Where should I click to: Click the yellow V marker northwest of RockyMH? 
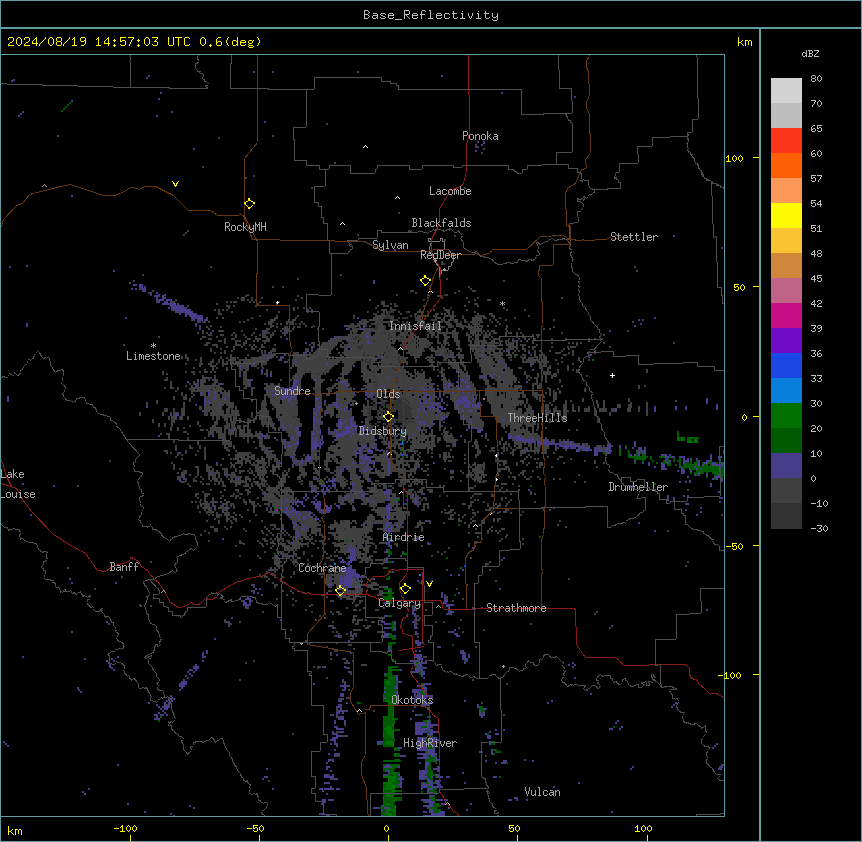[175, 184]
